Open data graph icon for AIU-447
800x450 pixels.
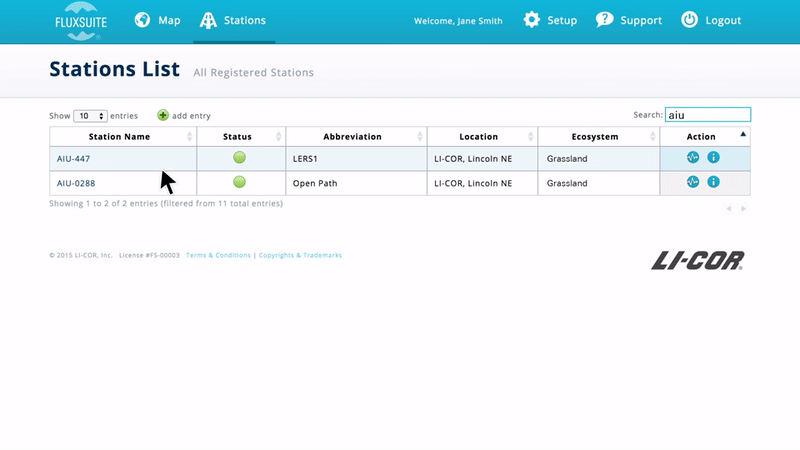[692, 157]
